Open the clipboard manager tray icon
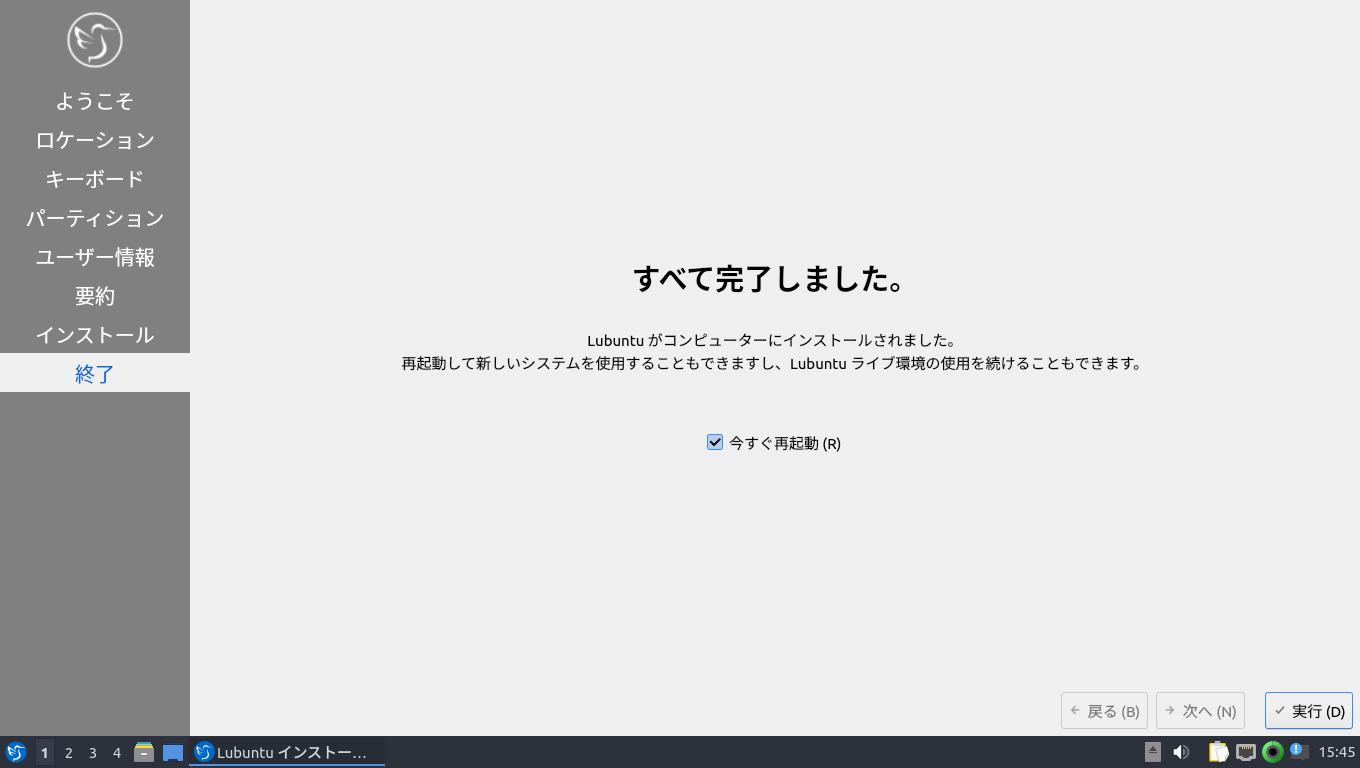1360x768 pixels. [x=1218, y=752]
